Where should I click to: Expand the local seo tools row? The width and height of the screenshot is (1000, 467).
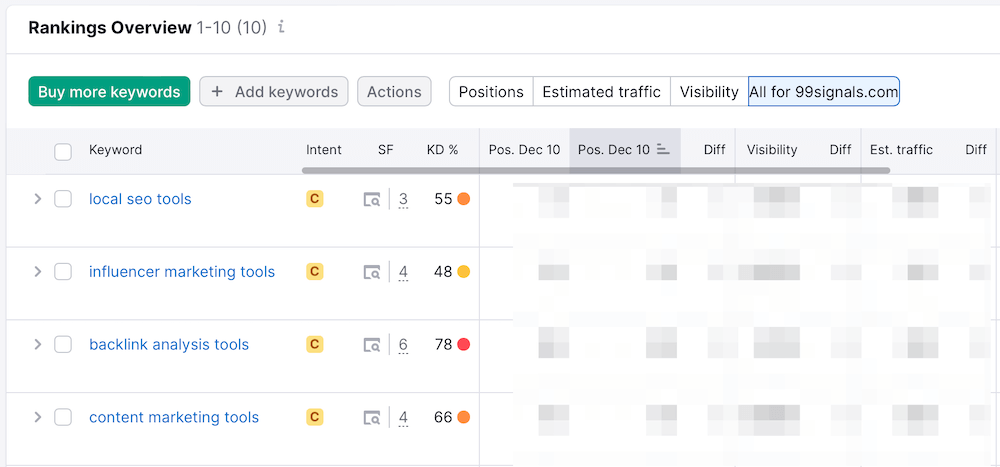click(37, 199)
